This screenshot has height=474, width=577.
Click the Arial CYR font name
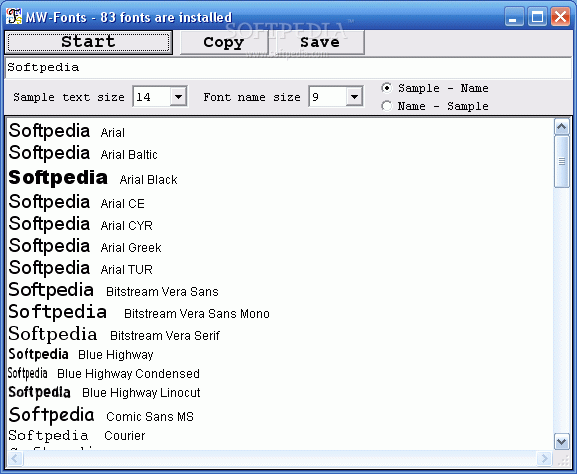[127, 225]
